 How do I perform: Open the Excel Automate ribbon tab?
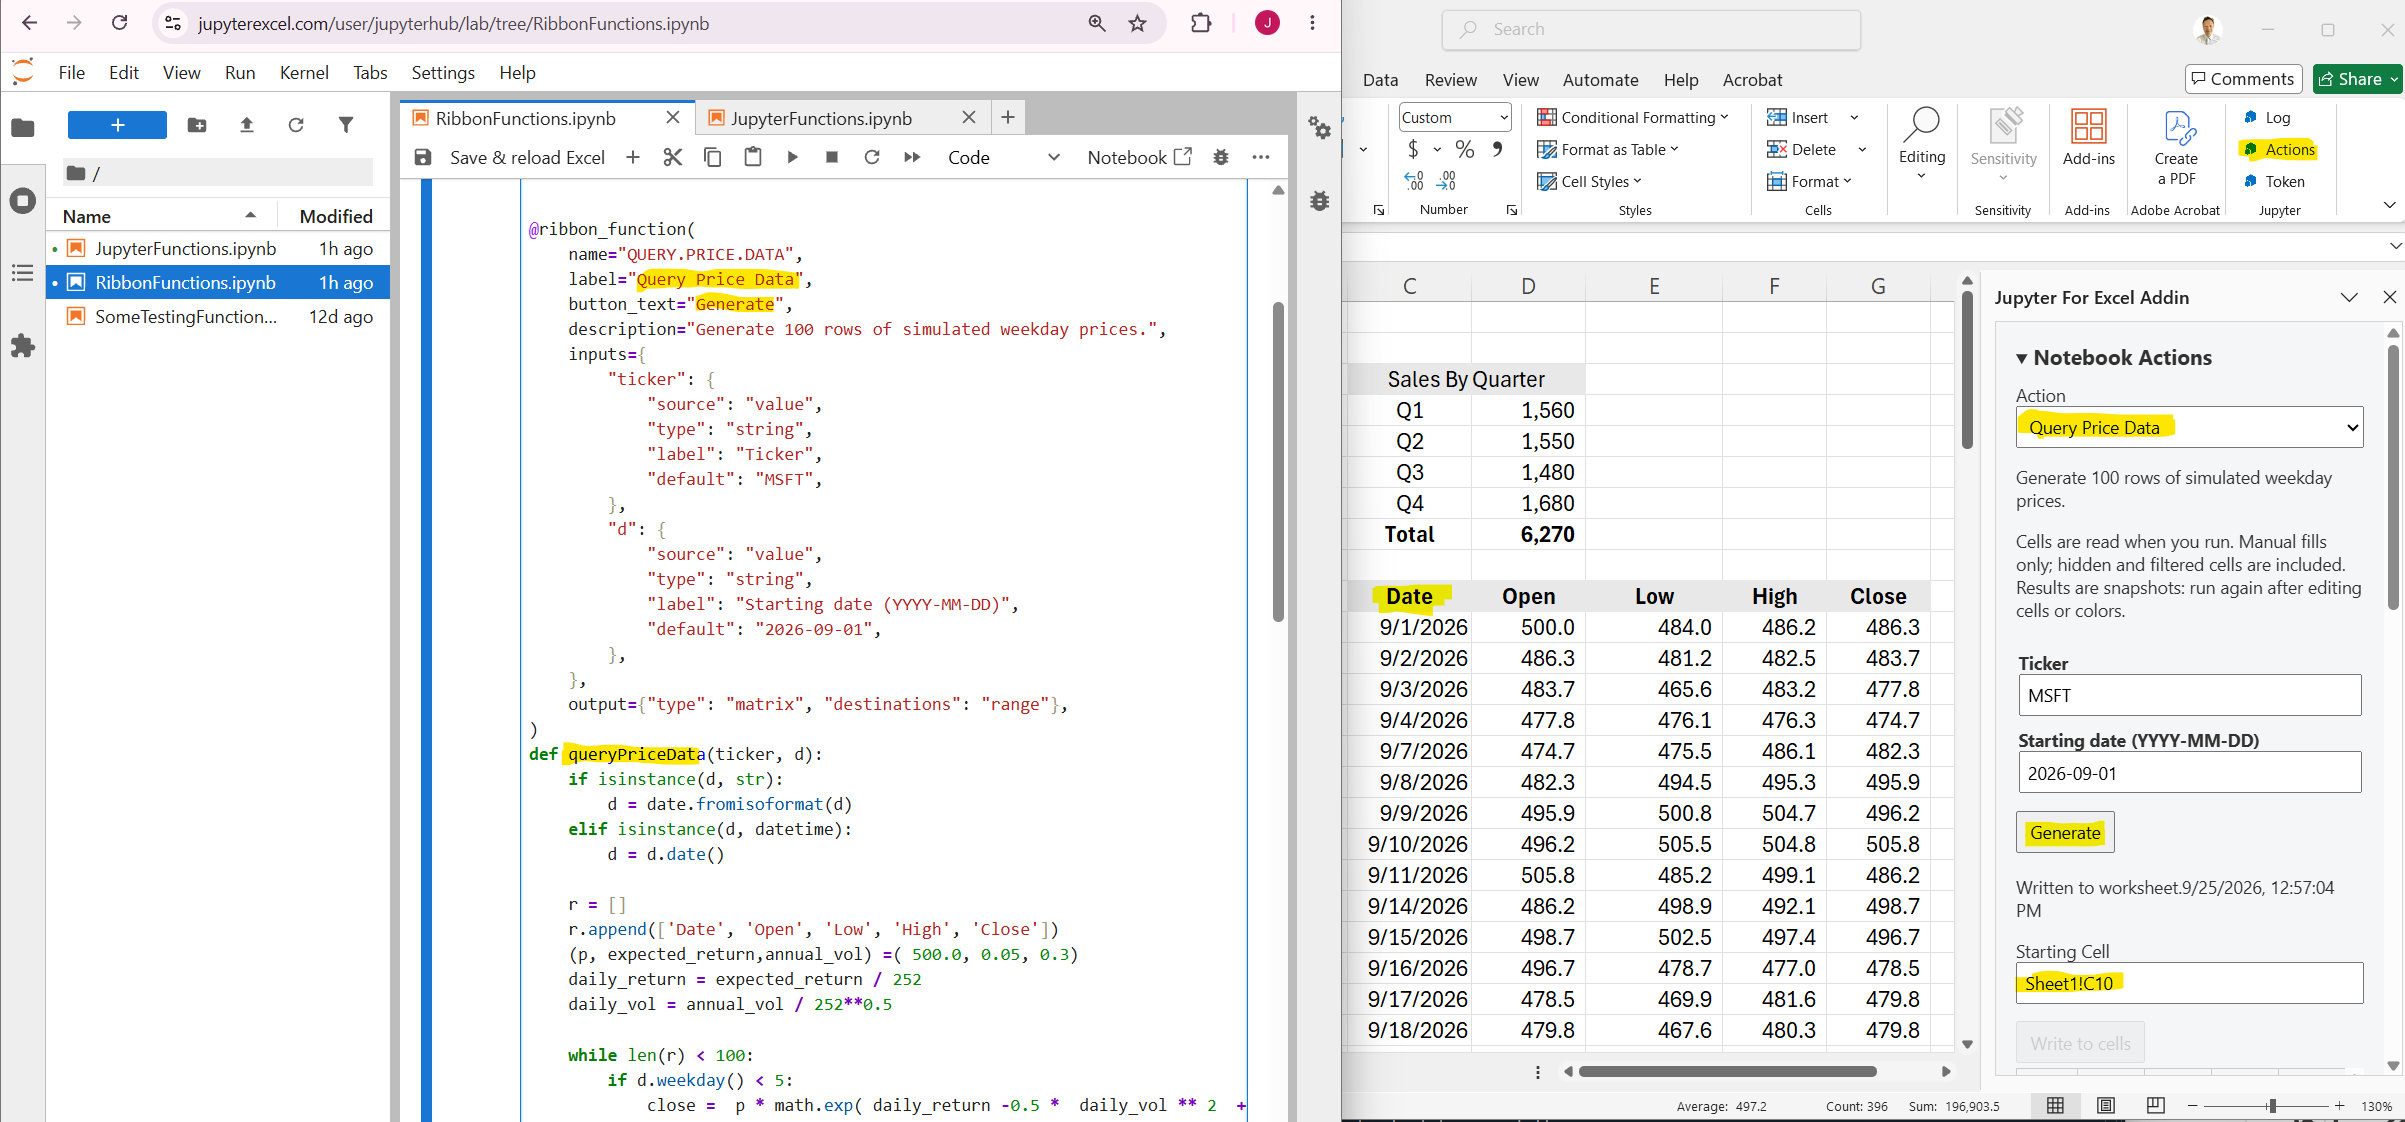tap(1600, 80)
